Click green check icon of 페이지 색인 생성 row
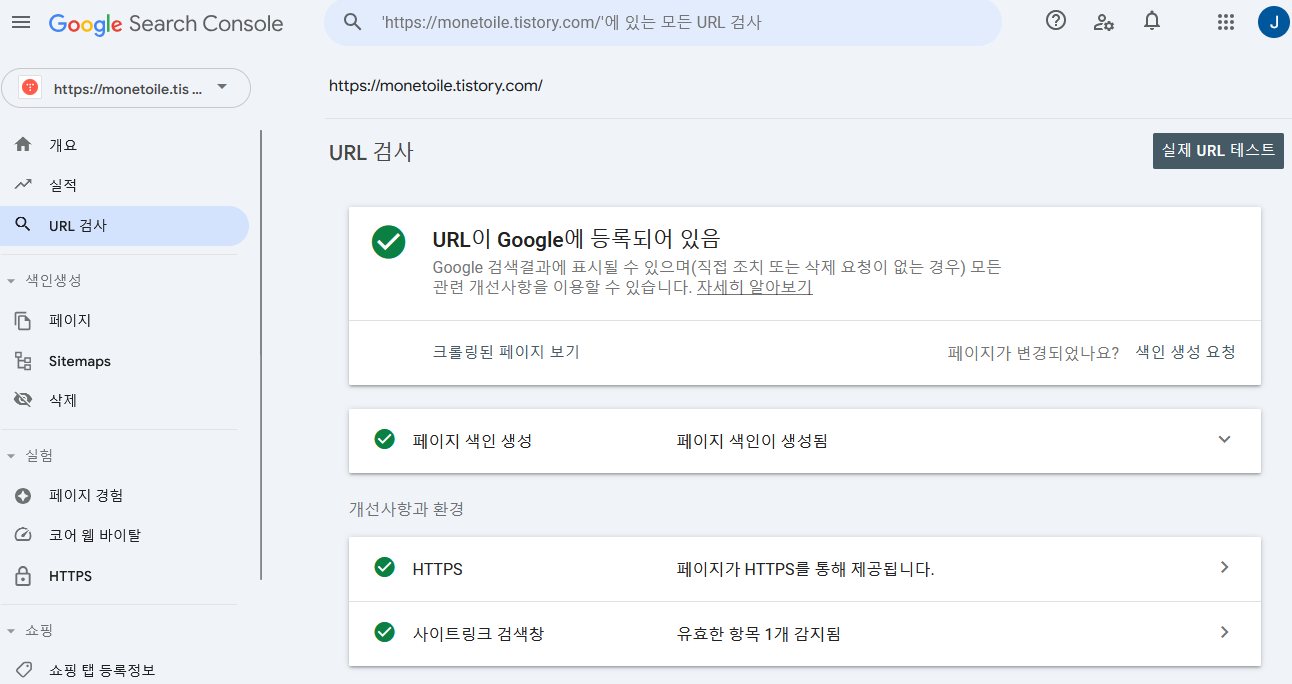Image resolution: width=1292 pixels, height=684 pixels. point(384,439)
